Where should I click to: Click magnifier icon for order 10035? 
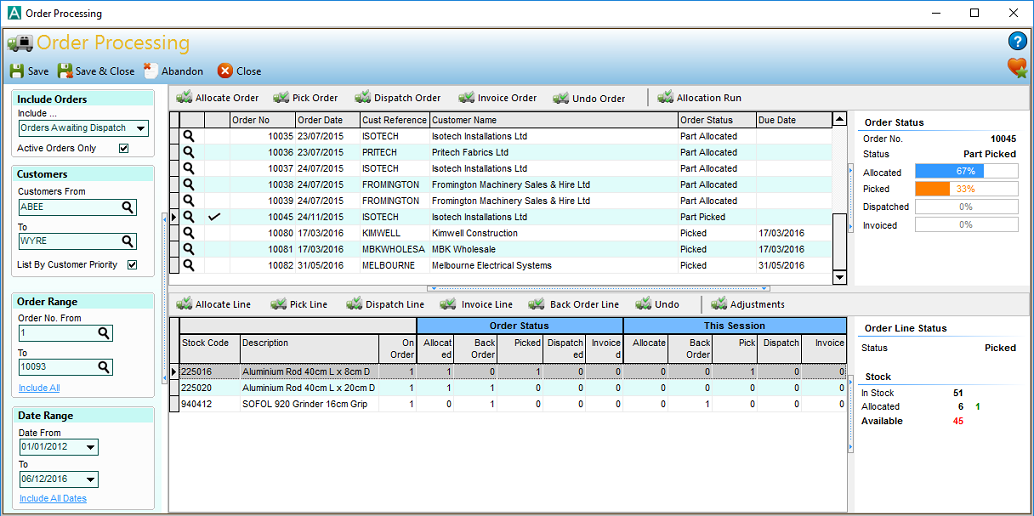[189, 137]
